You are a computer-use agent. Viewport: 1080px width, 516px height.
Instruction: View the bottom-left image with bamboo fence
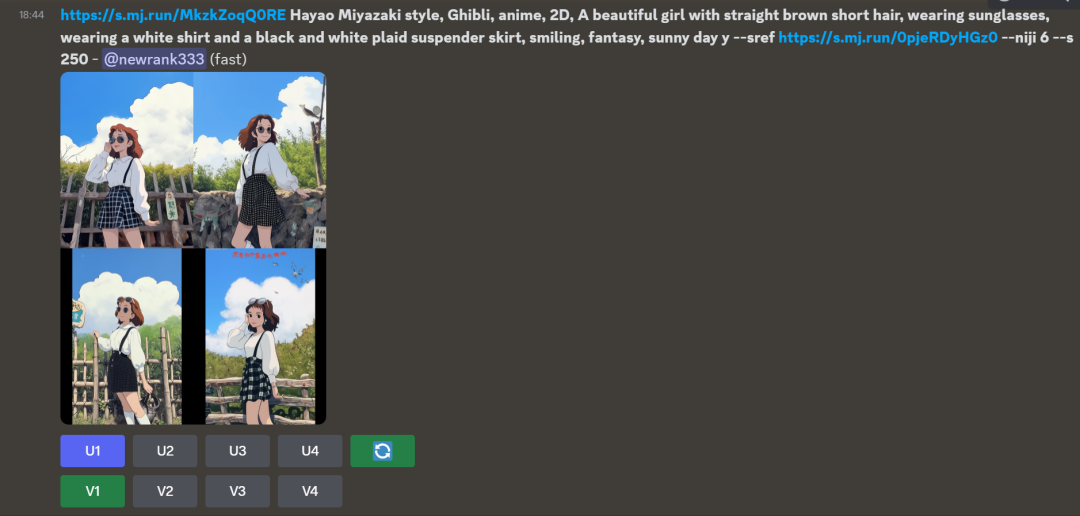(127, 336)
